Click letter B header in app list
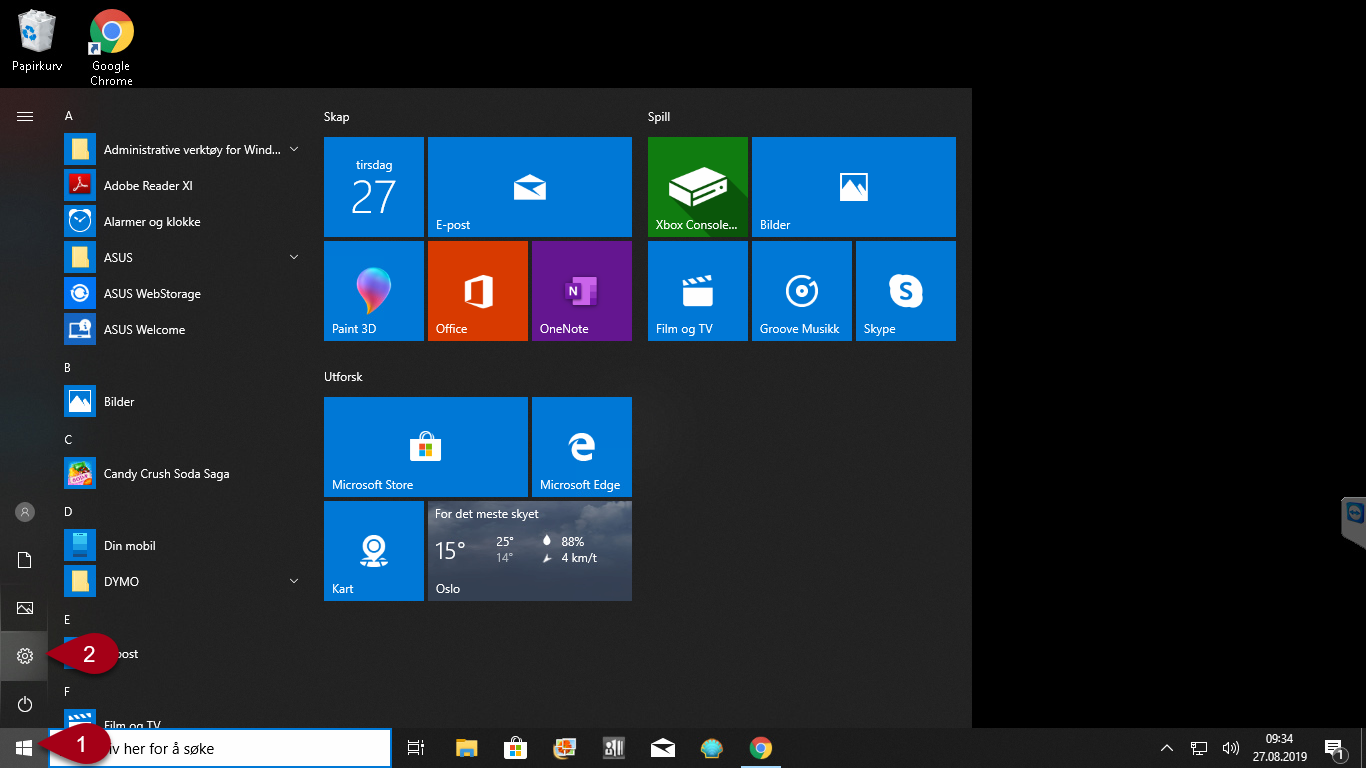The width and height of the screenshot is (1366, 768). (68, 368)
